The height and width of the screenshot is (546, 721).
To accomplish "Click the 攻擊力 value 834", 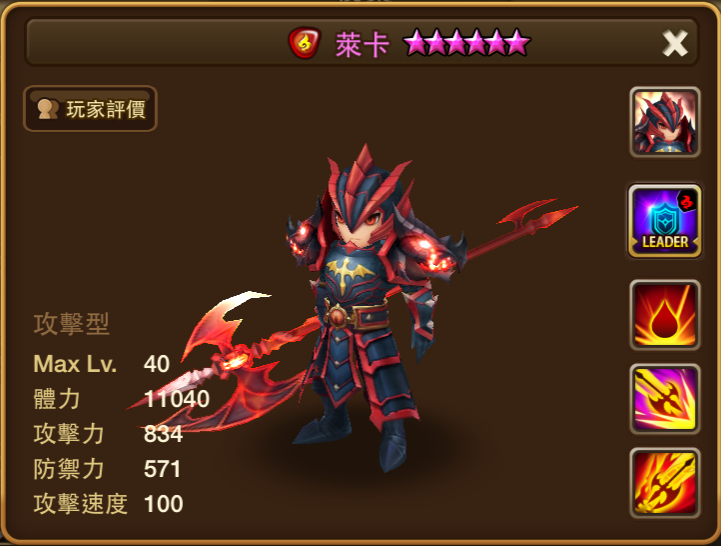I will tap(163, 434).
